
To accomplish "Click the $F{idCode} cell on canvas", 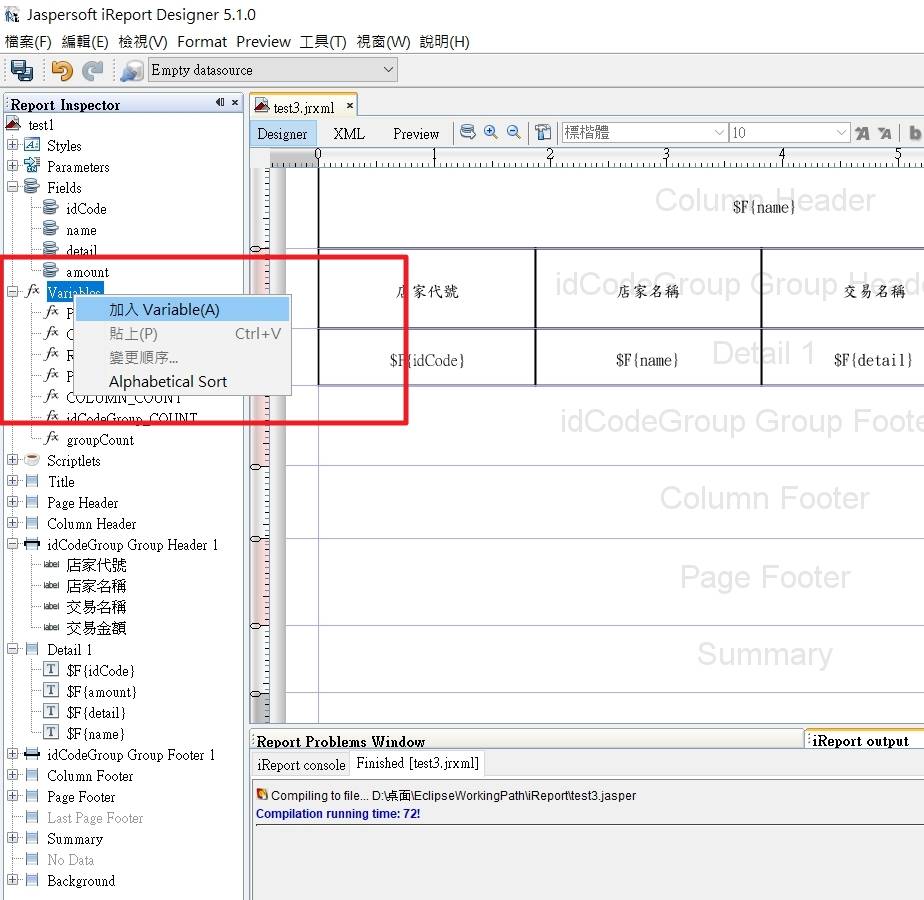I will click(427, 360).
